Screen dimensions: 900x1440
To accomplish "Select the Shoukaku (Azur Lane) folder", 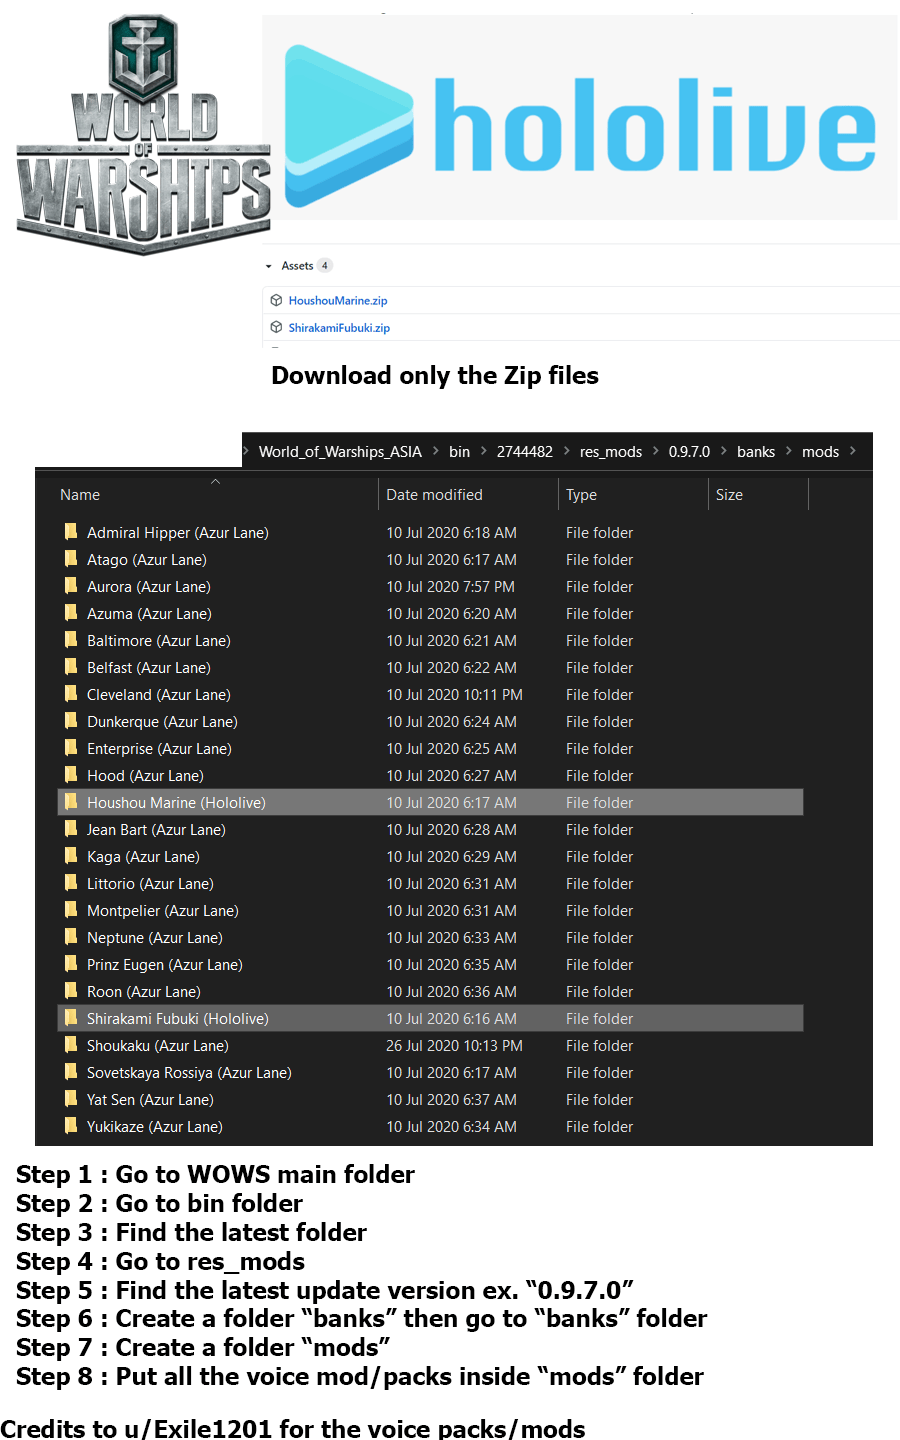I will pos(430,1045).
